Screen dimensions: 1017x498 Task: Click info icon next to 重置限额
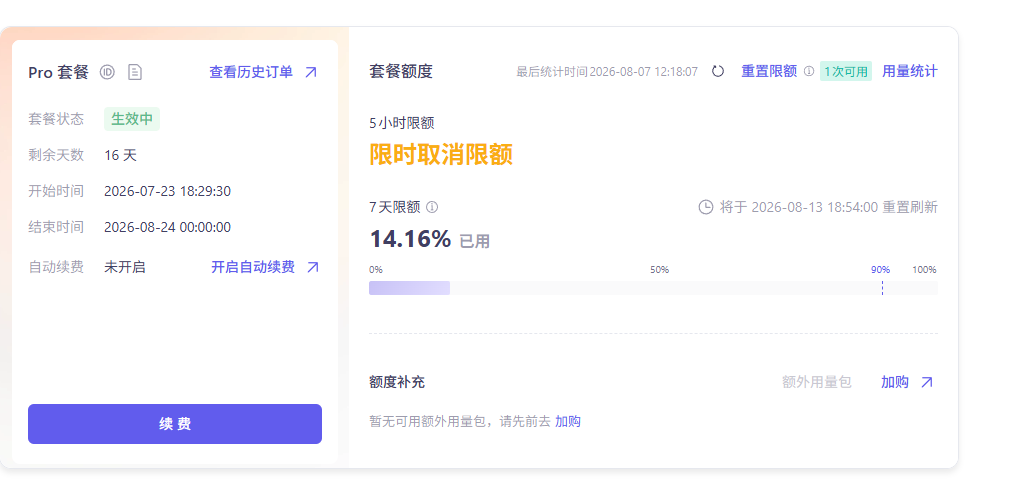pos(809,71)
